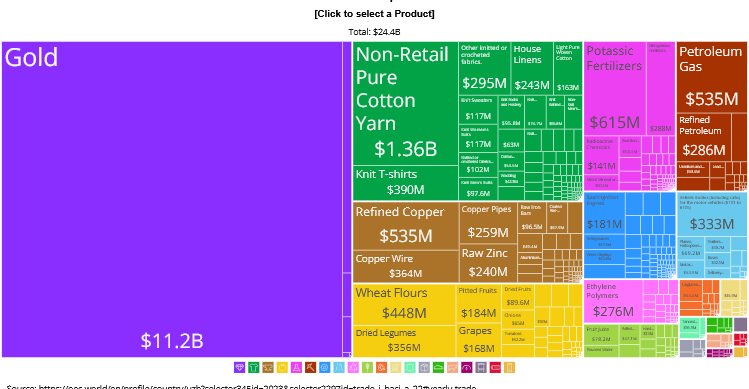The height and width of the screenshot is (389, 749).
Task: Select the green t-shirt textiles icon
Action: 254,367
